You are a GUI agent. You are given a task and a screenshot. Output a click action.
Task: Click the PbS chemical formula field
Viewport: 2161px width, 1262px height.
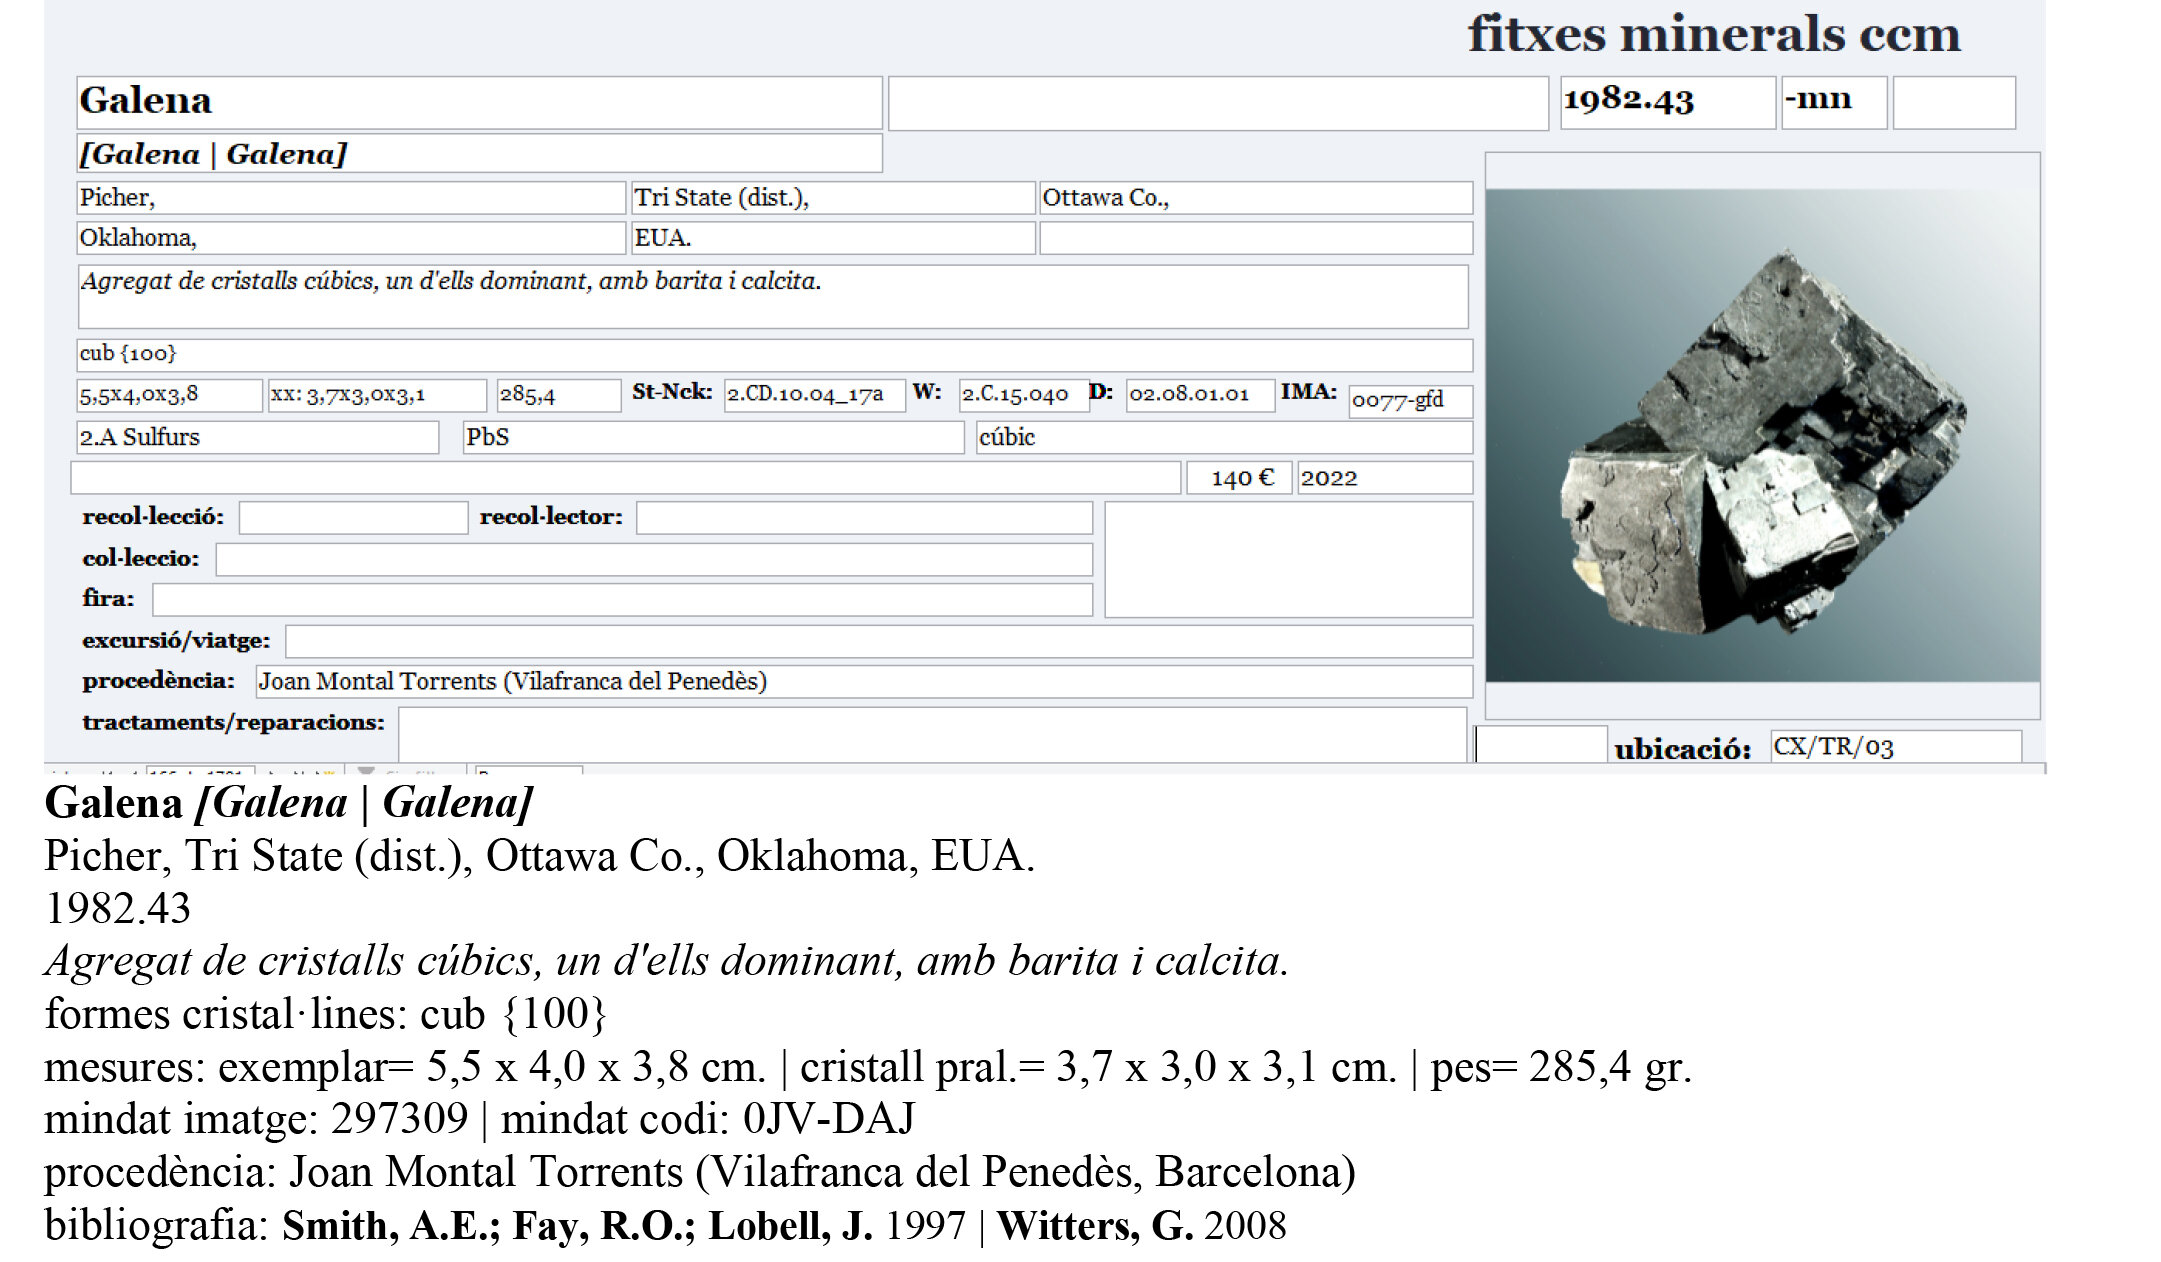coord(715,437)
